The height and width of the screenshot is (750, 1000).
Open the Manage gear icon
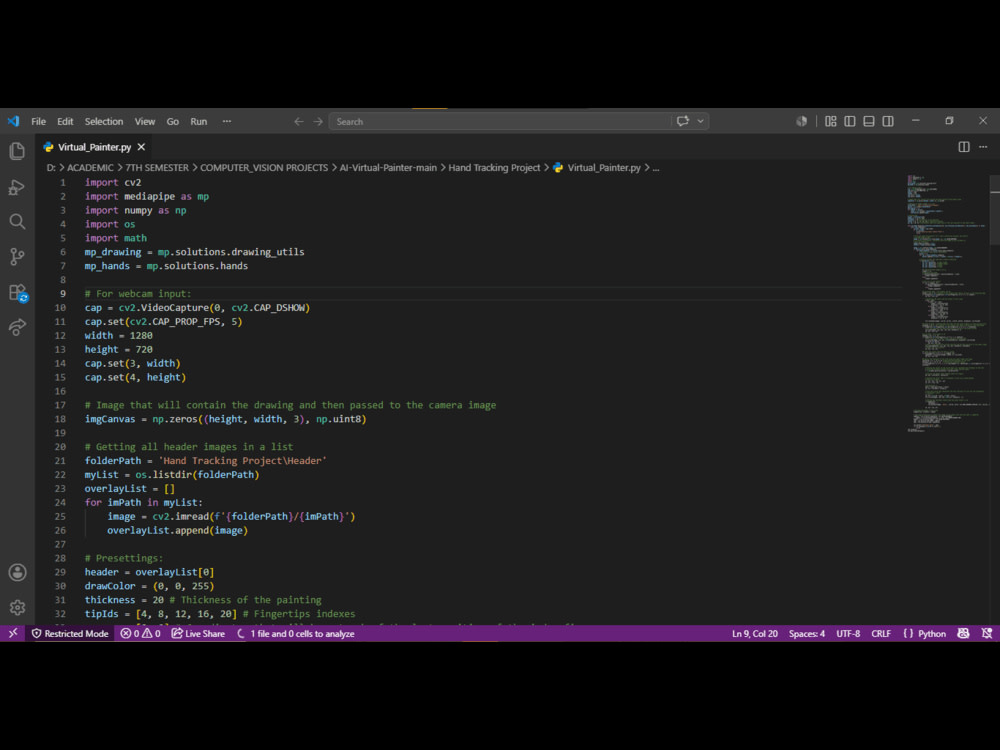pyautogui.click(x=17, y=607)
